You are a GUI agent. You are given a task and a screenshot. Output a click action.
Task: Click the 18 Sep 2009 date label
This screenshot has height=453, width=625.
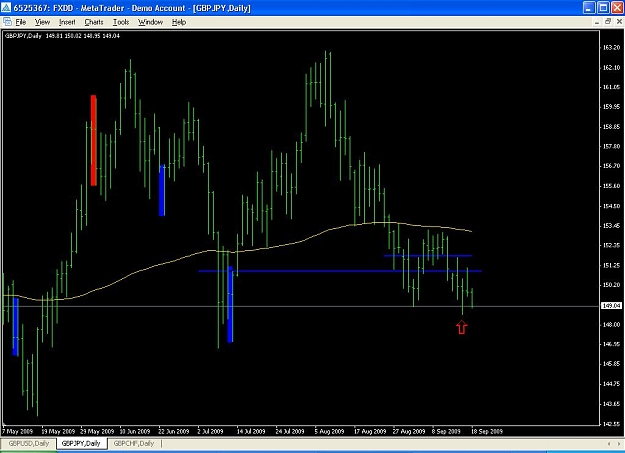point(487,431)
